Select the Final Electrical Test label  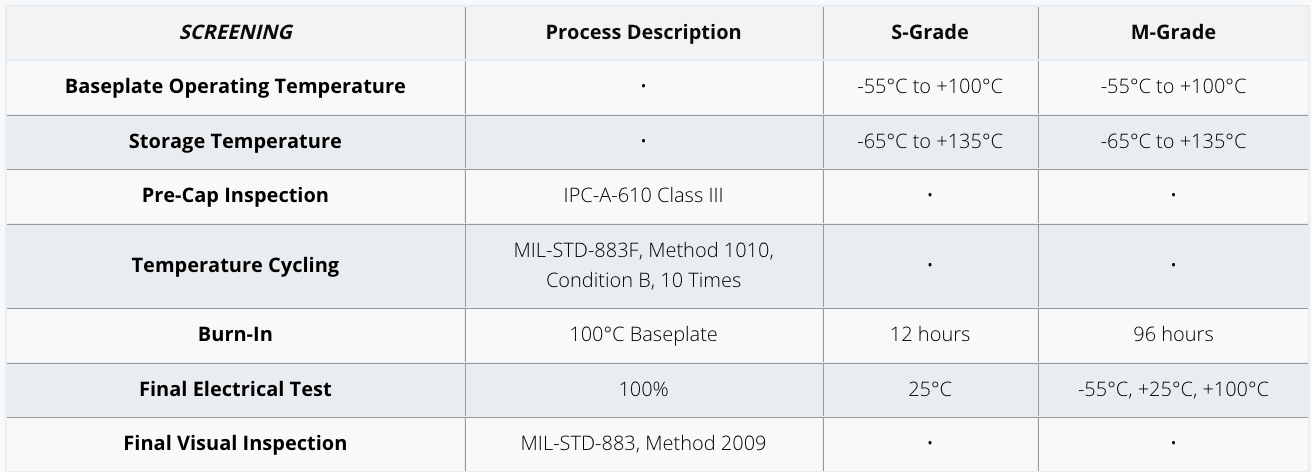[235, 389]
